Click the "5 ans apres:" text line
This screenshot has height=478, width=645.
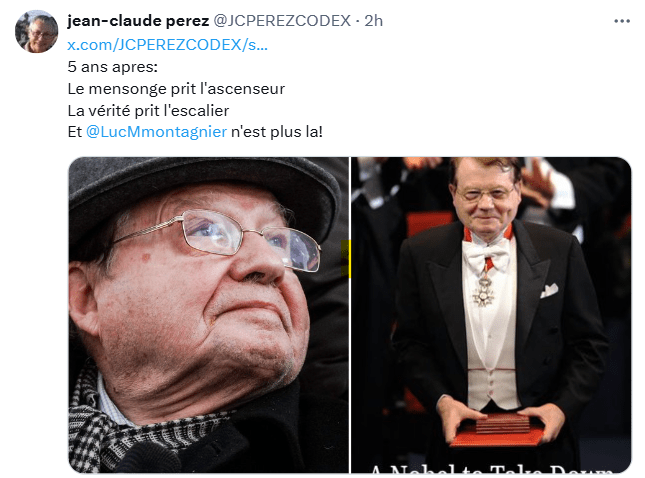click(x=113, y=67)
